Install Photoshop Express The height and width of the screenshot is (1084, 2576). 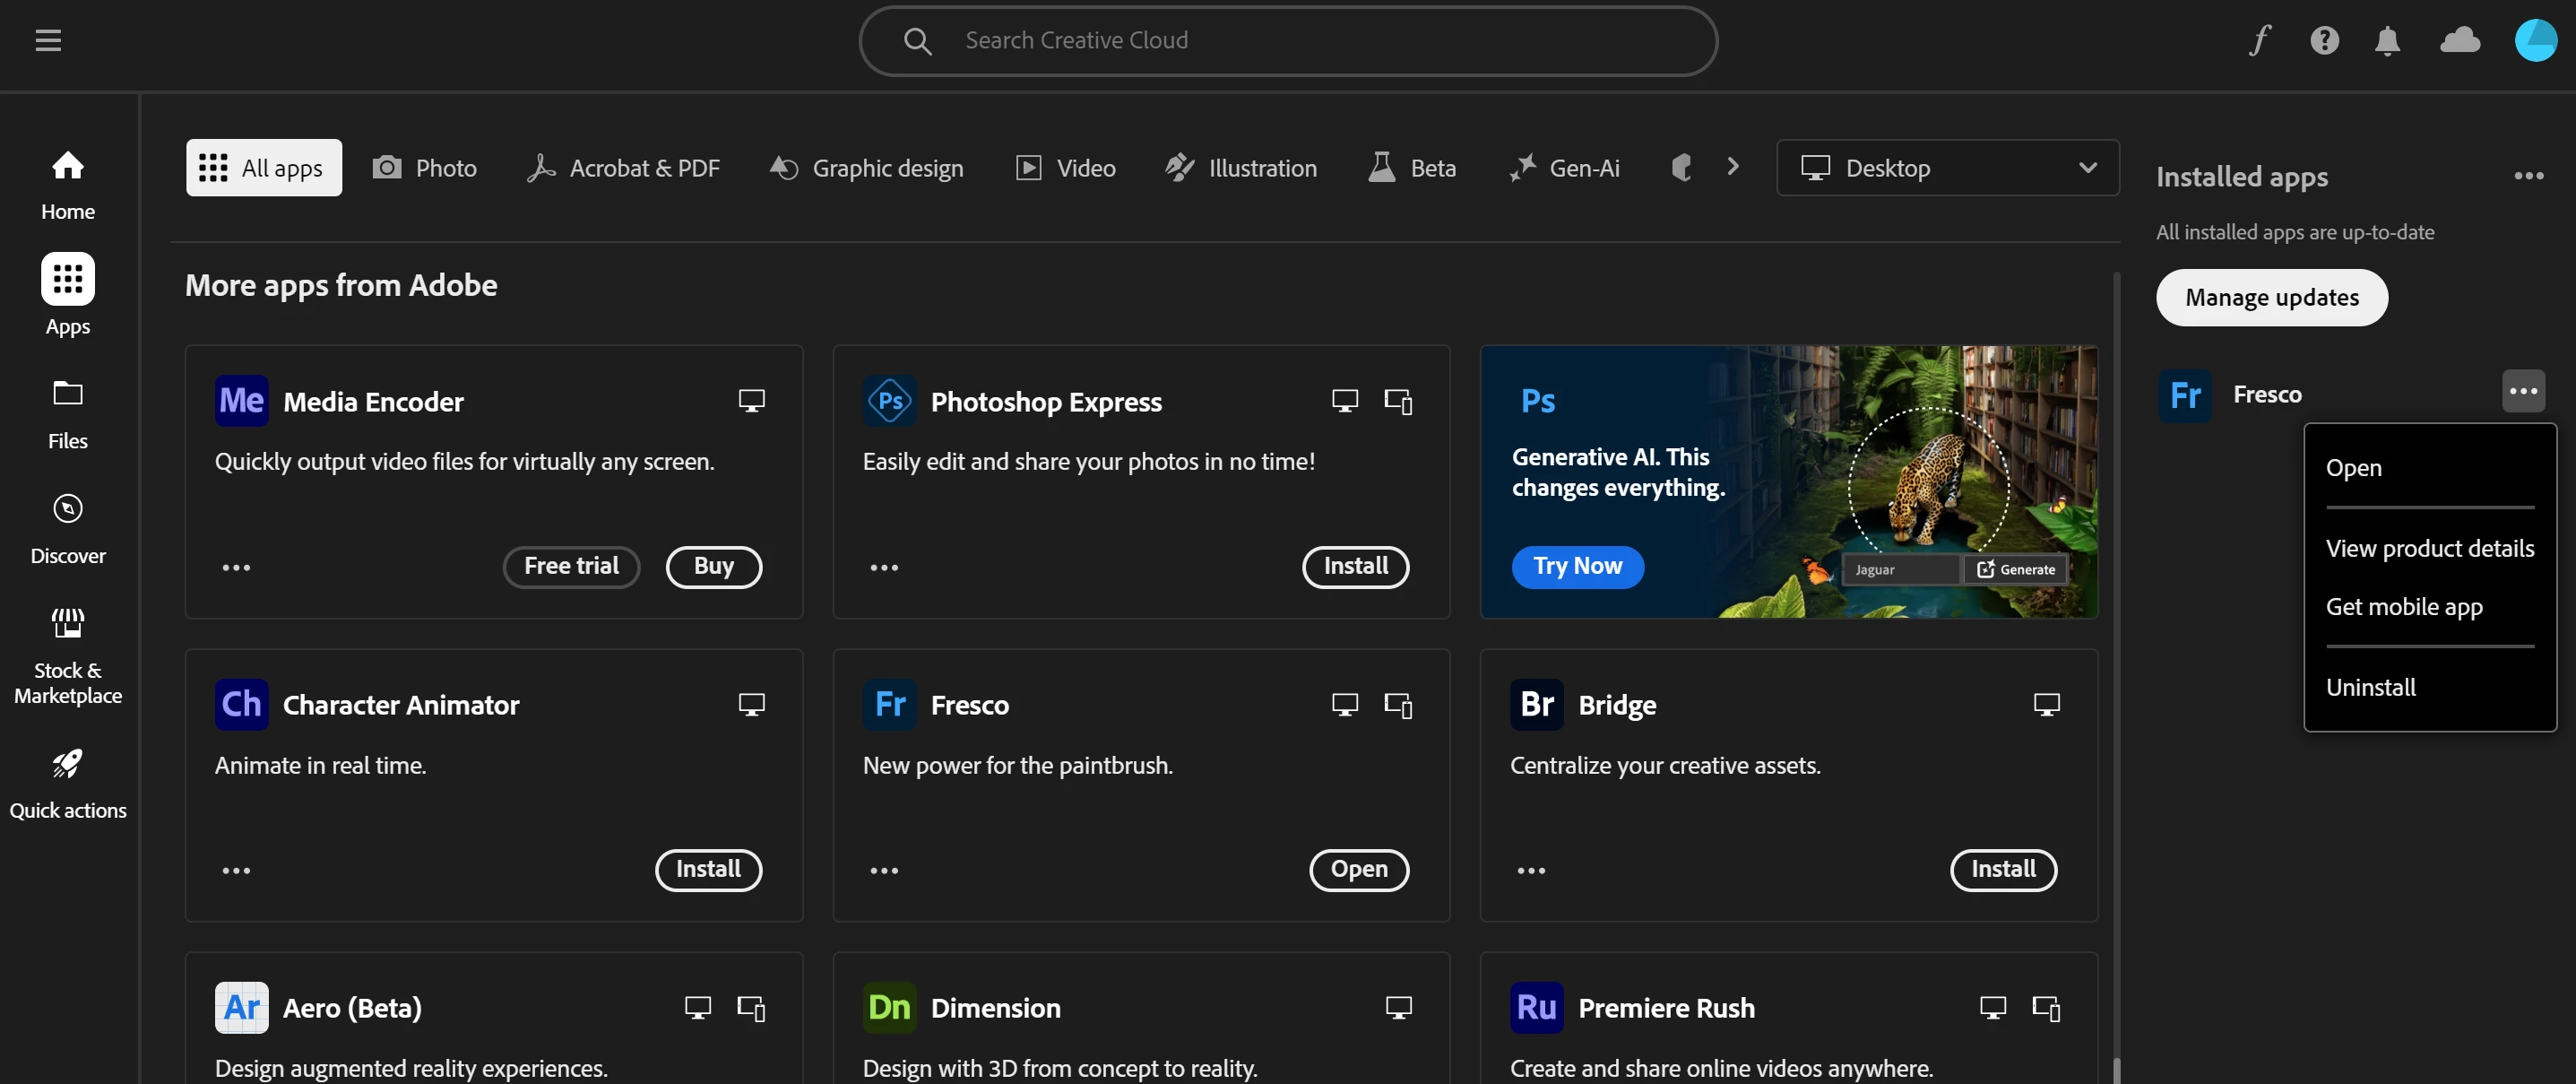coord(1355,566)
